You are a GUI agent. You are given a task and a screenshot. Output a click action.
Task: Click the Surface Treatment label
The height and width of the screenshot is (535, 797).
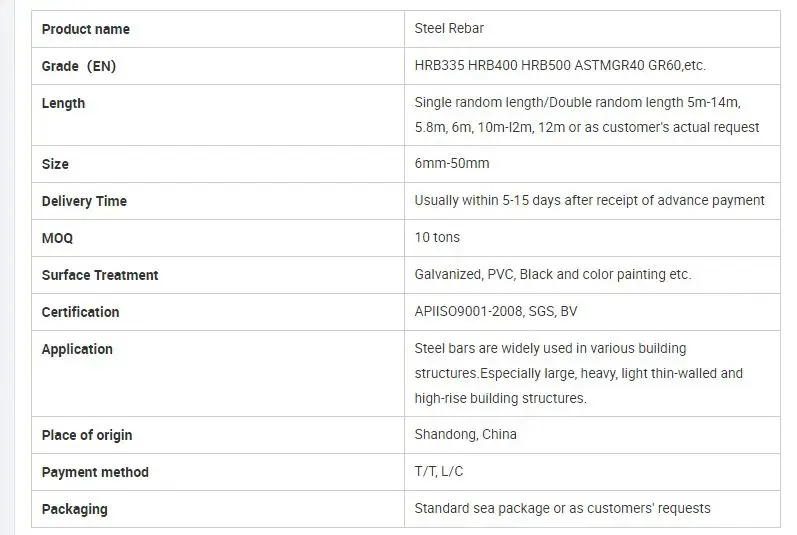pos(100,275)
